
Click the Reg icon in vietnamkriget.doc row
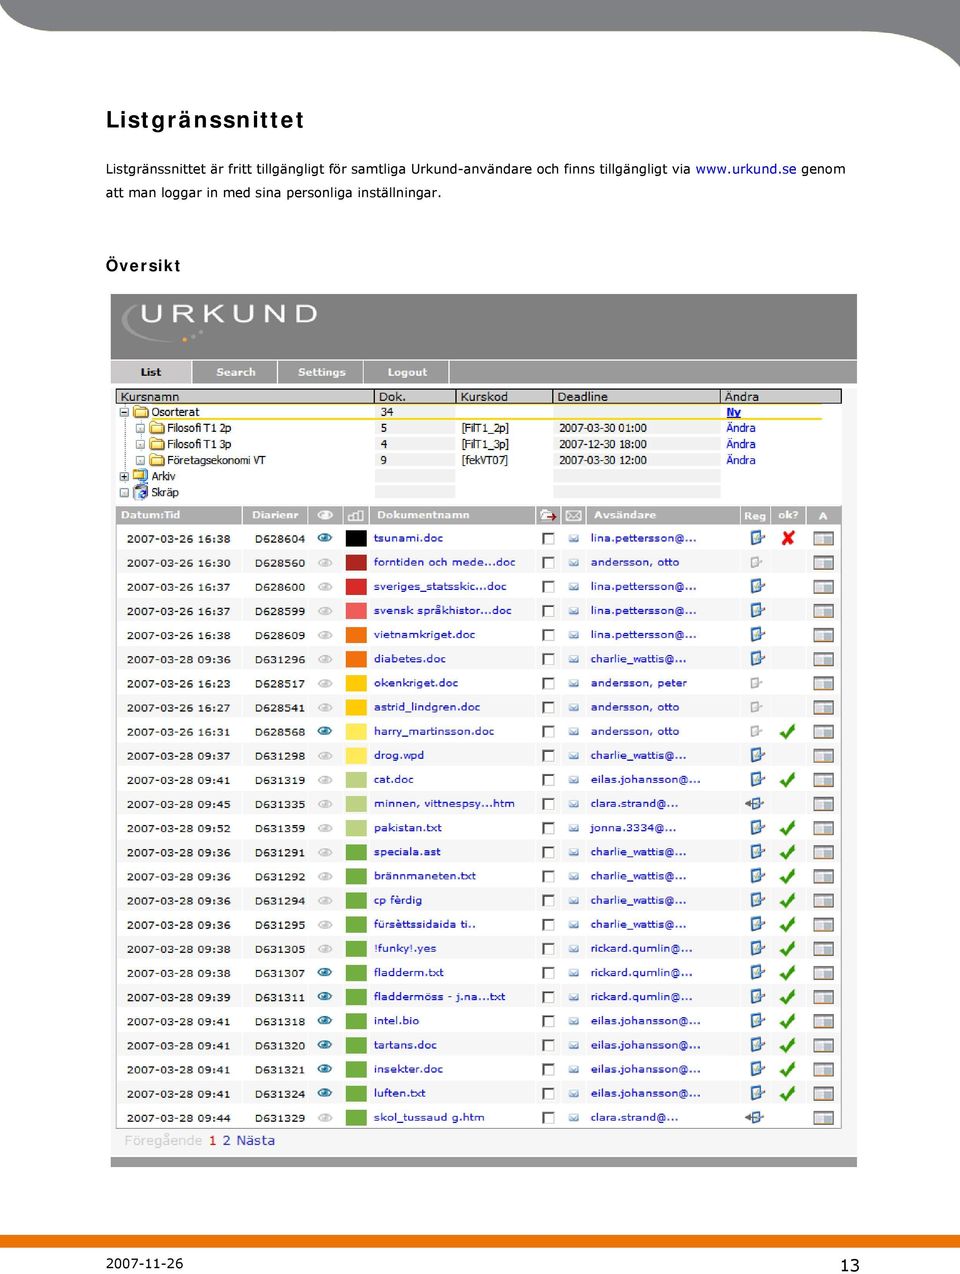[x=757, y=635]
